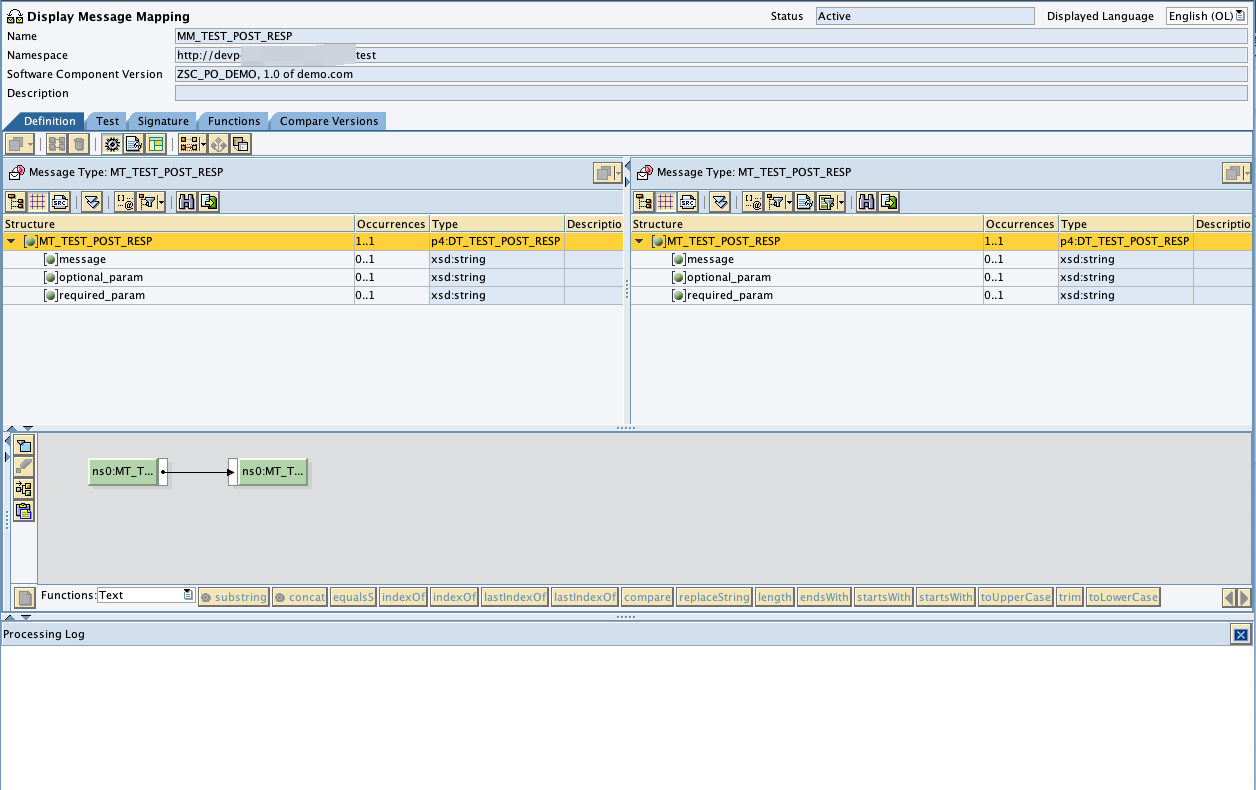The width and height of the screenshot is (1256, 790).
Task: Insert the endsWith function
Action: (825, 597)
